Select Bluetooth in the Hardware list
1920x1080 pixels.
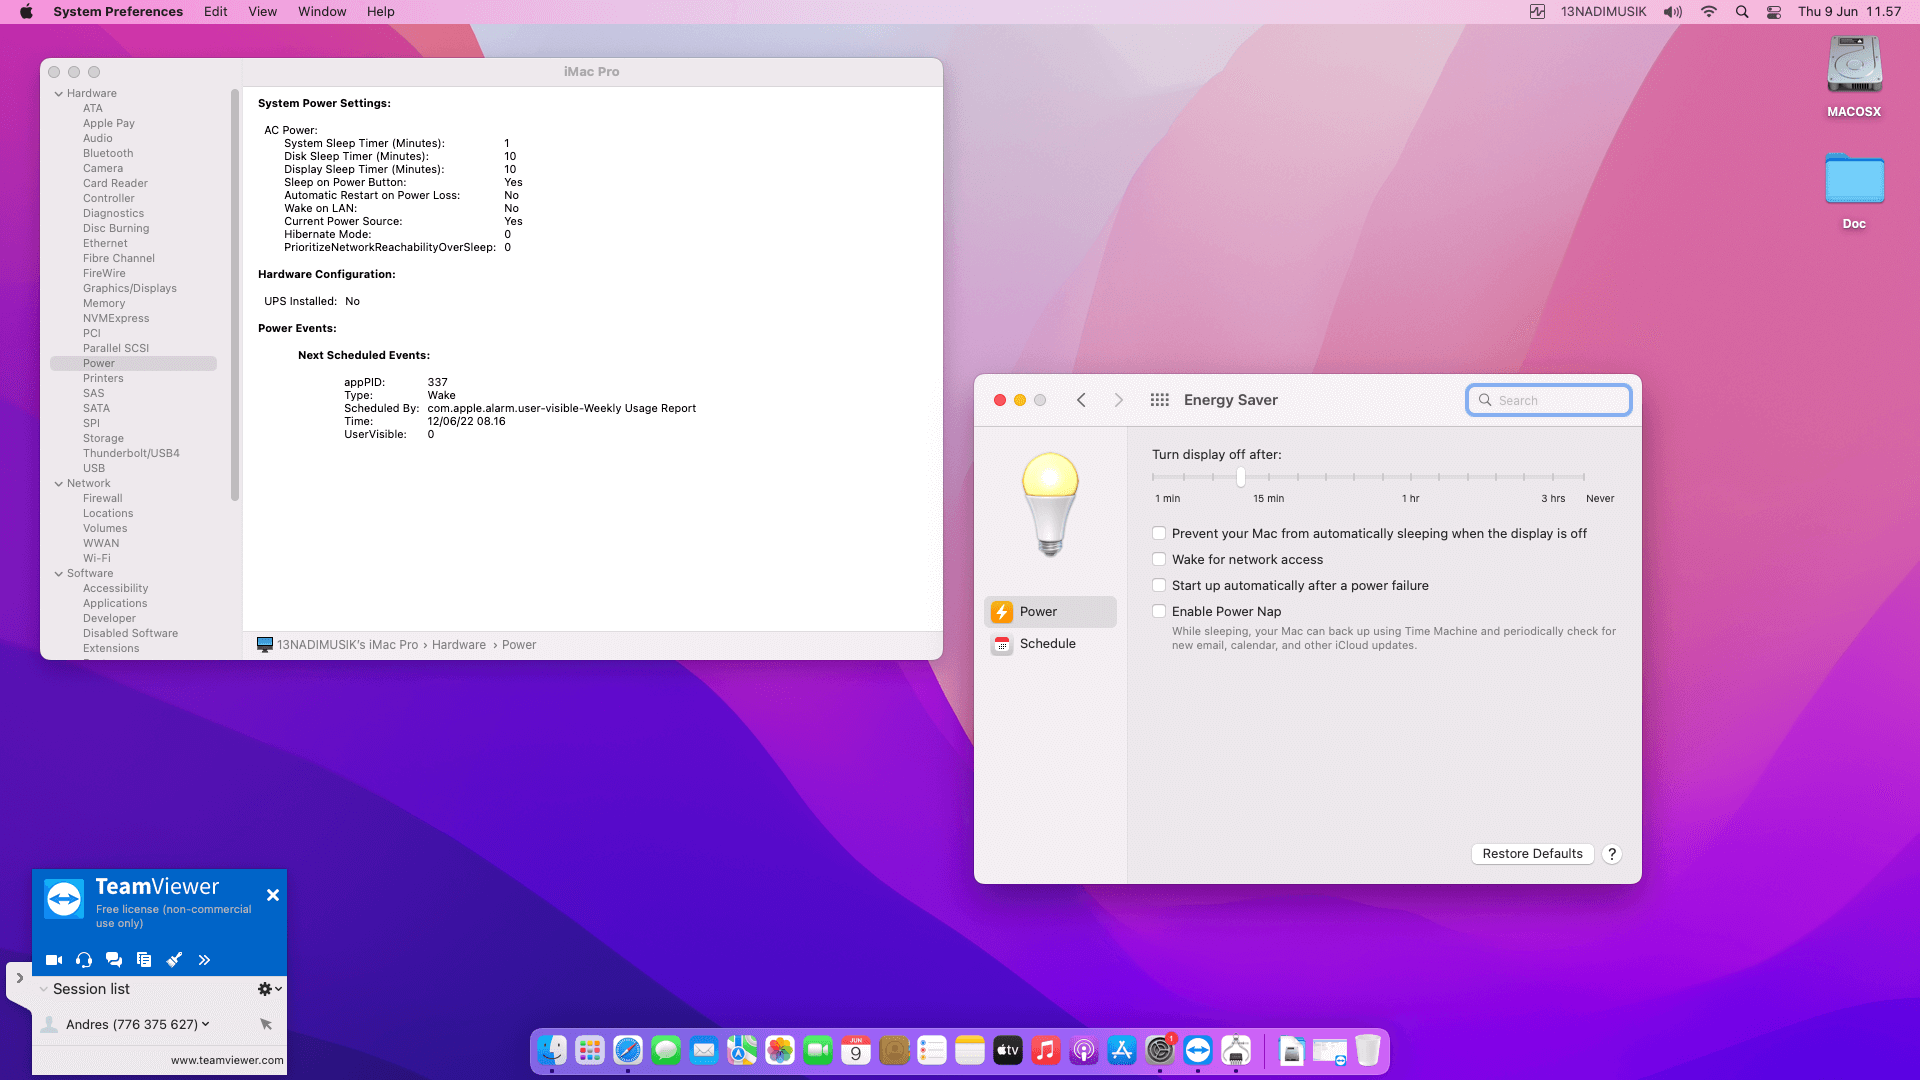pos(108,154)
